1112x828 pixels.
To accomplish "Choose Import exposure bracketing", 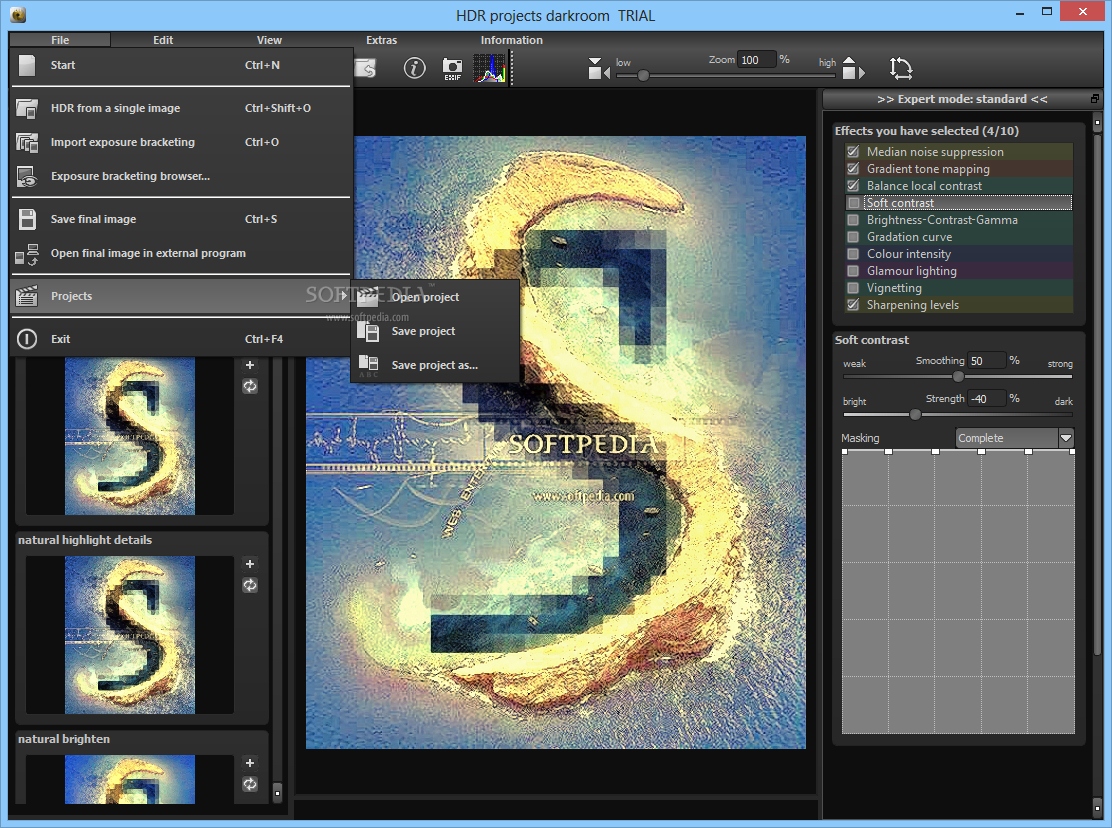I will (x=181, y=142).
